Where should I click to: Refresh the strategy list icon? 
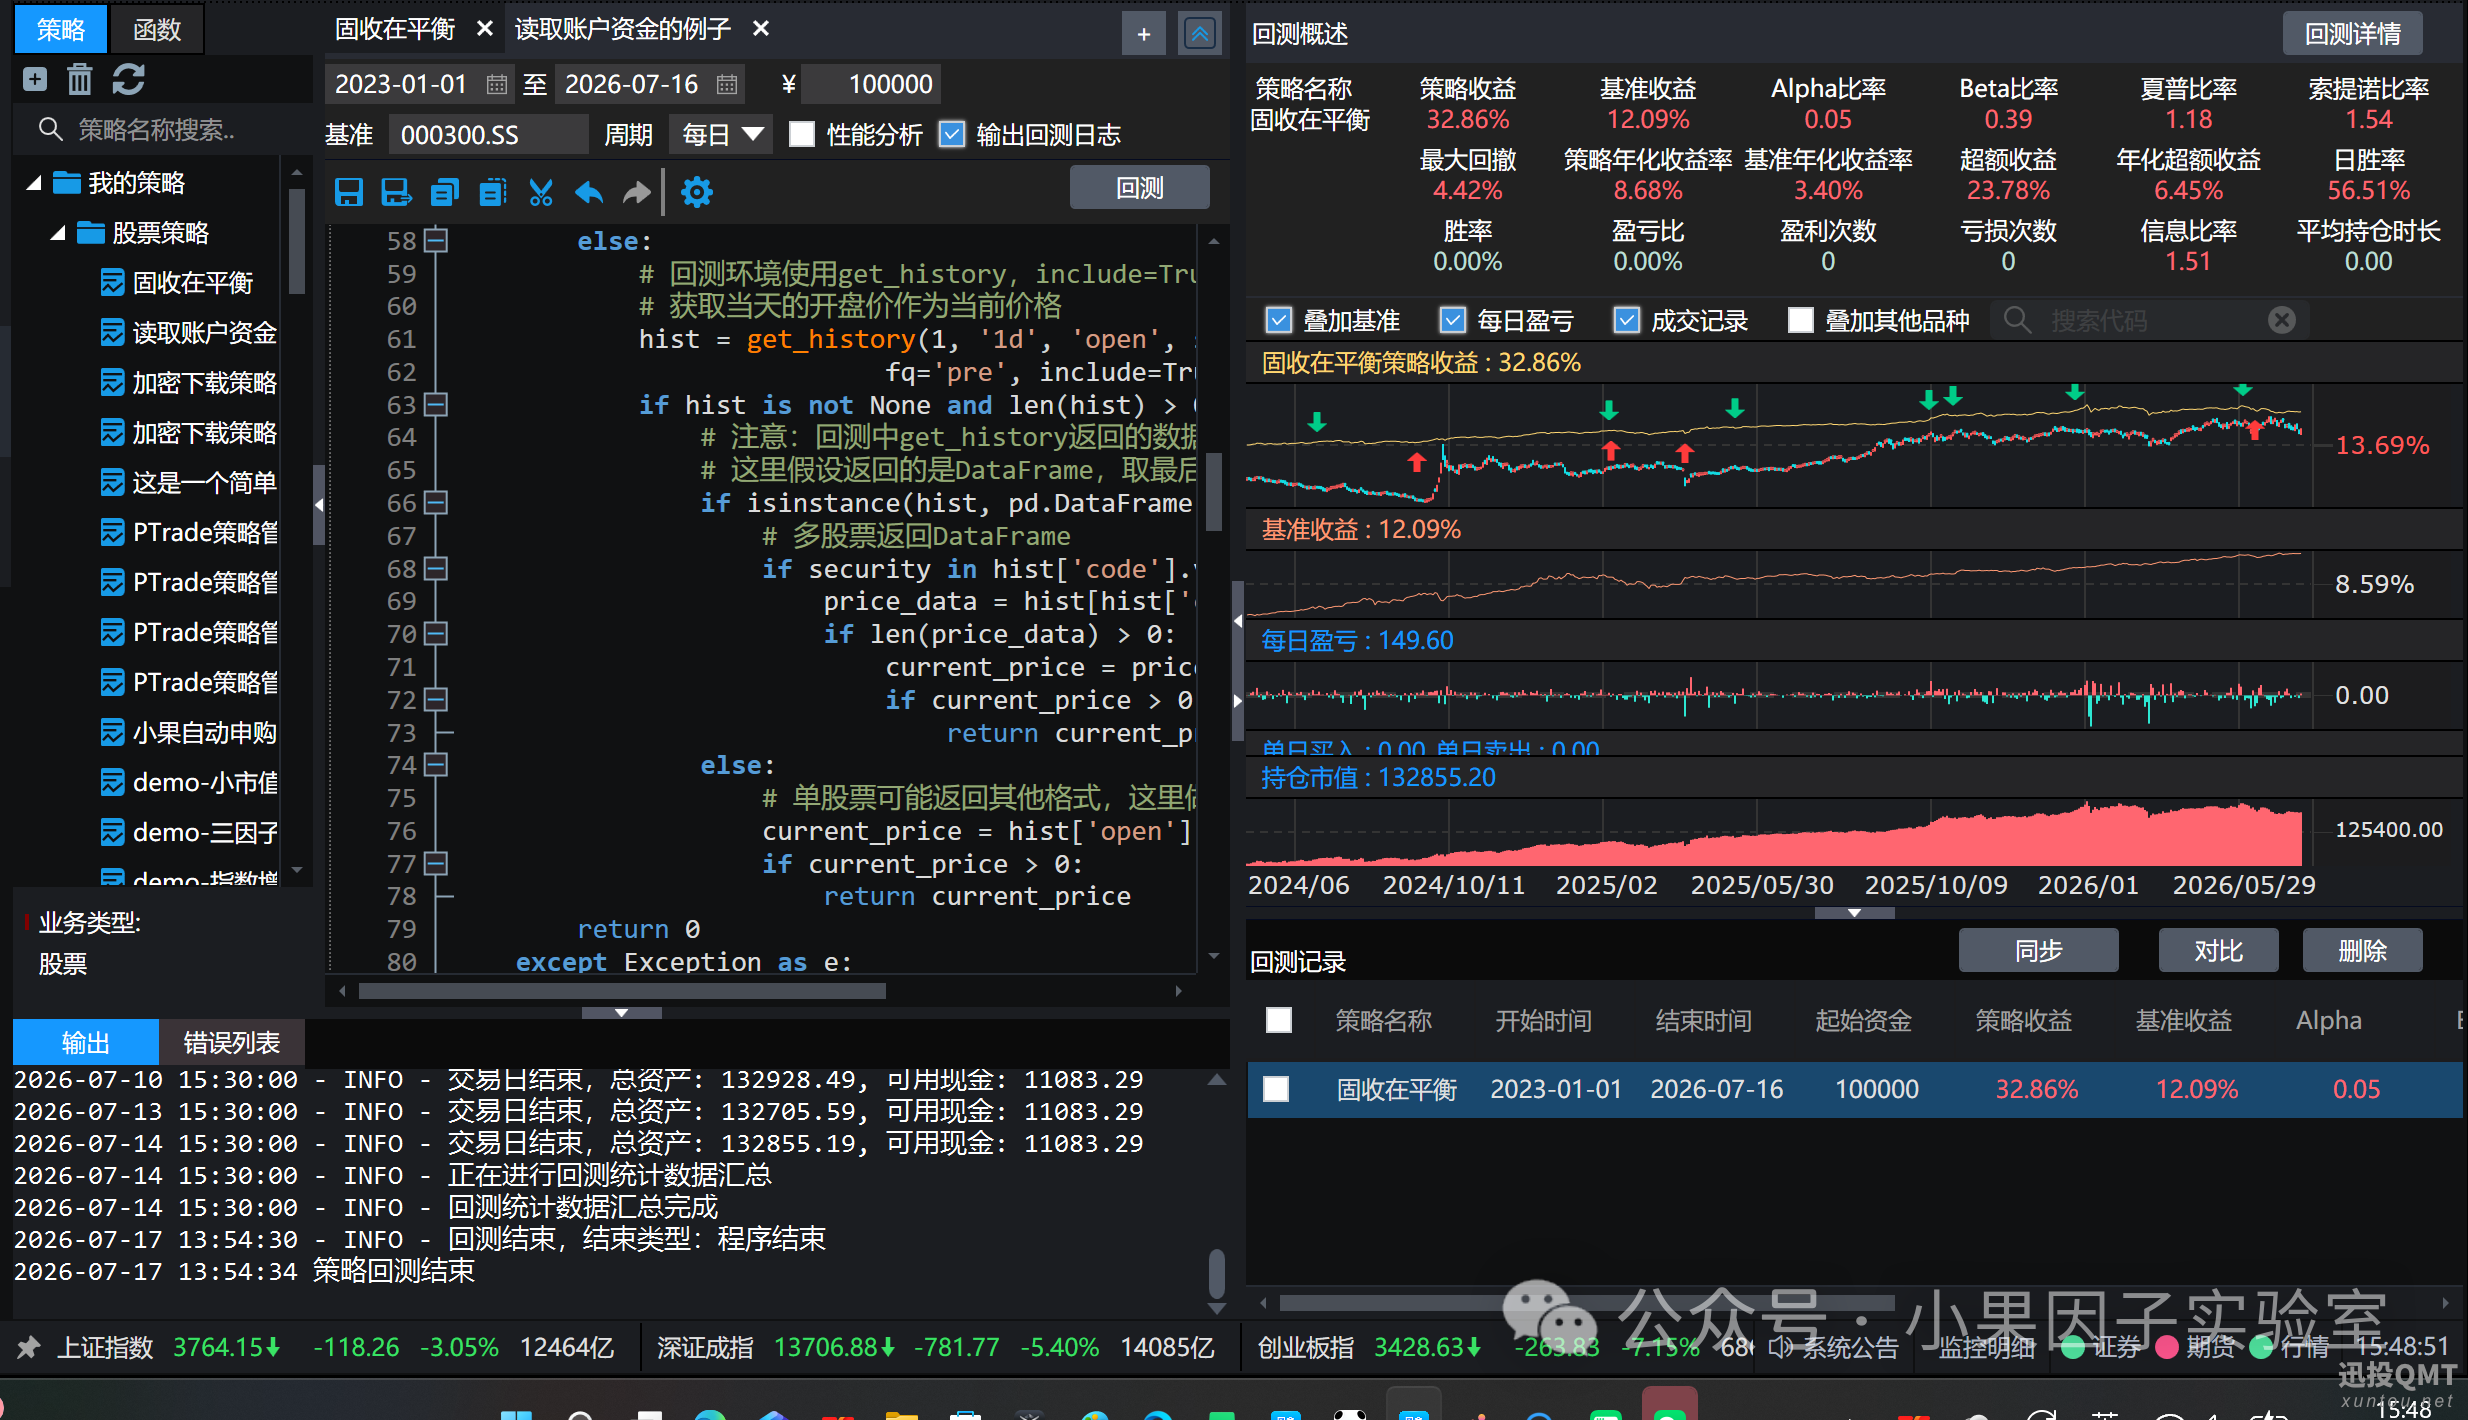tap(128, 79)
